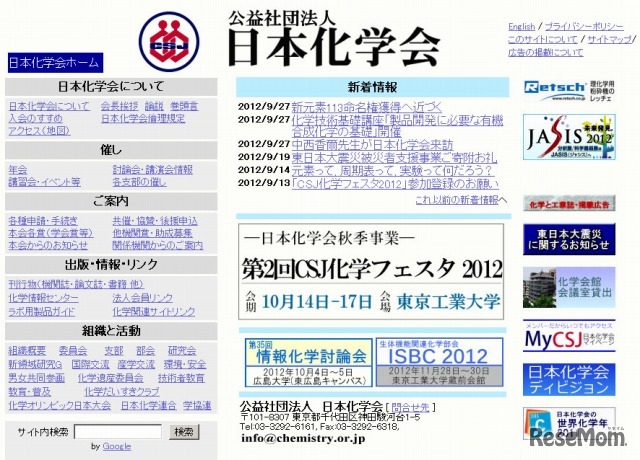The height and width of the screenshot is (460, 640).
Task: Open アクセス(地図) link
Action: coord(39,131)
